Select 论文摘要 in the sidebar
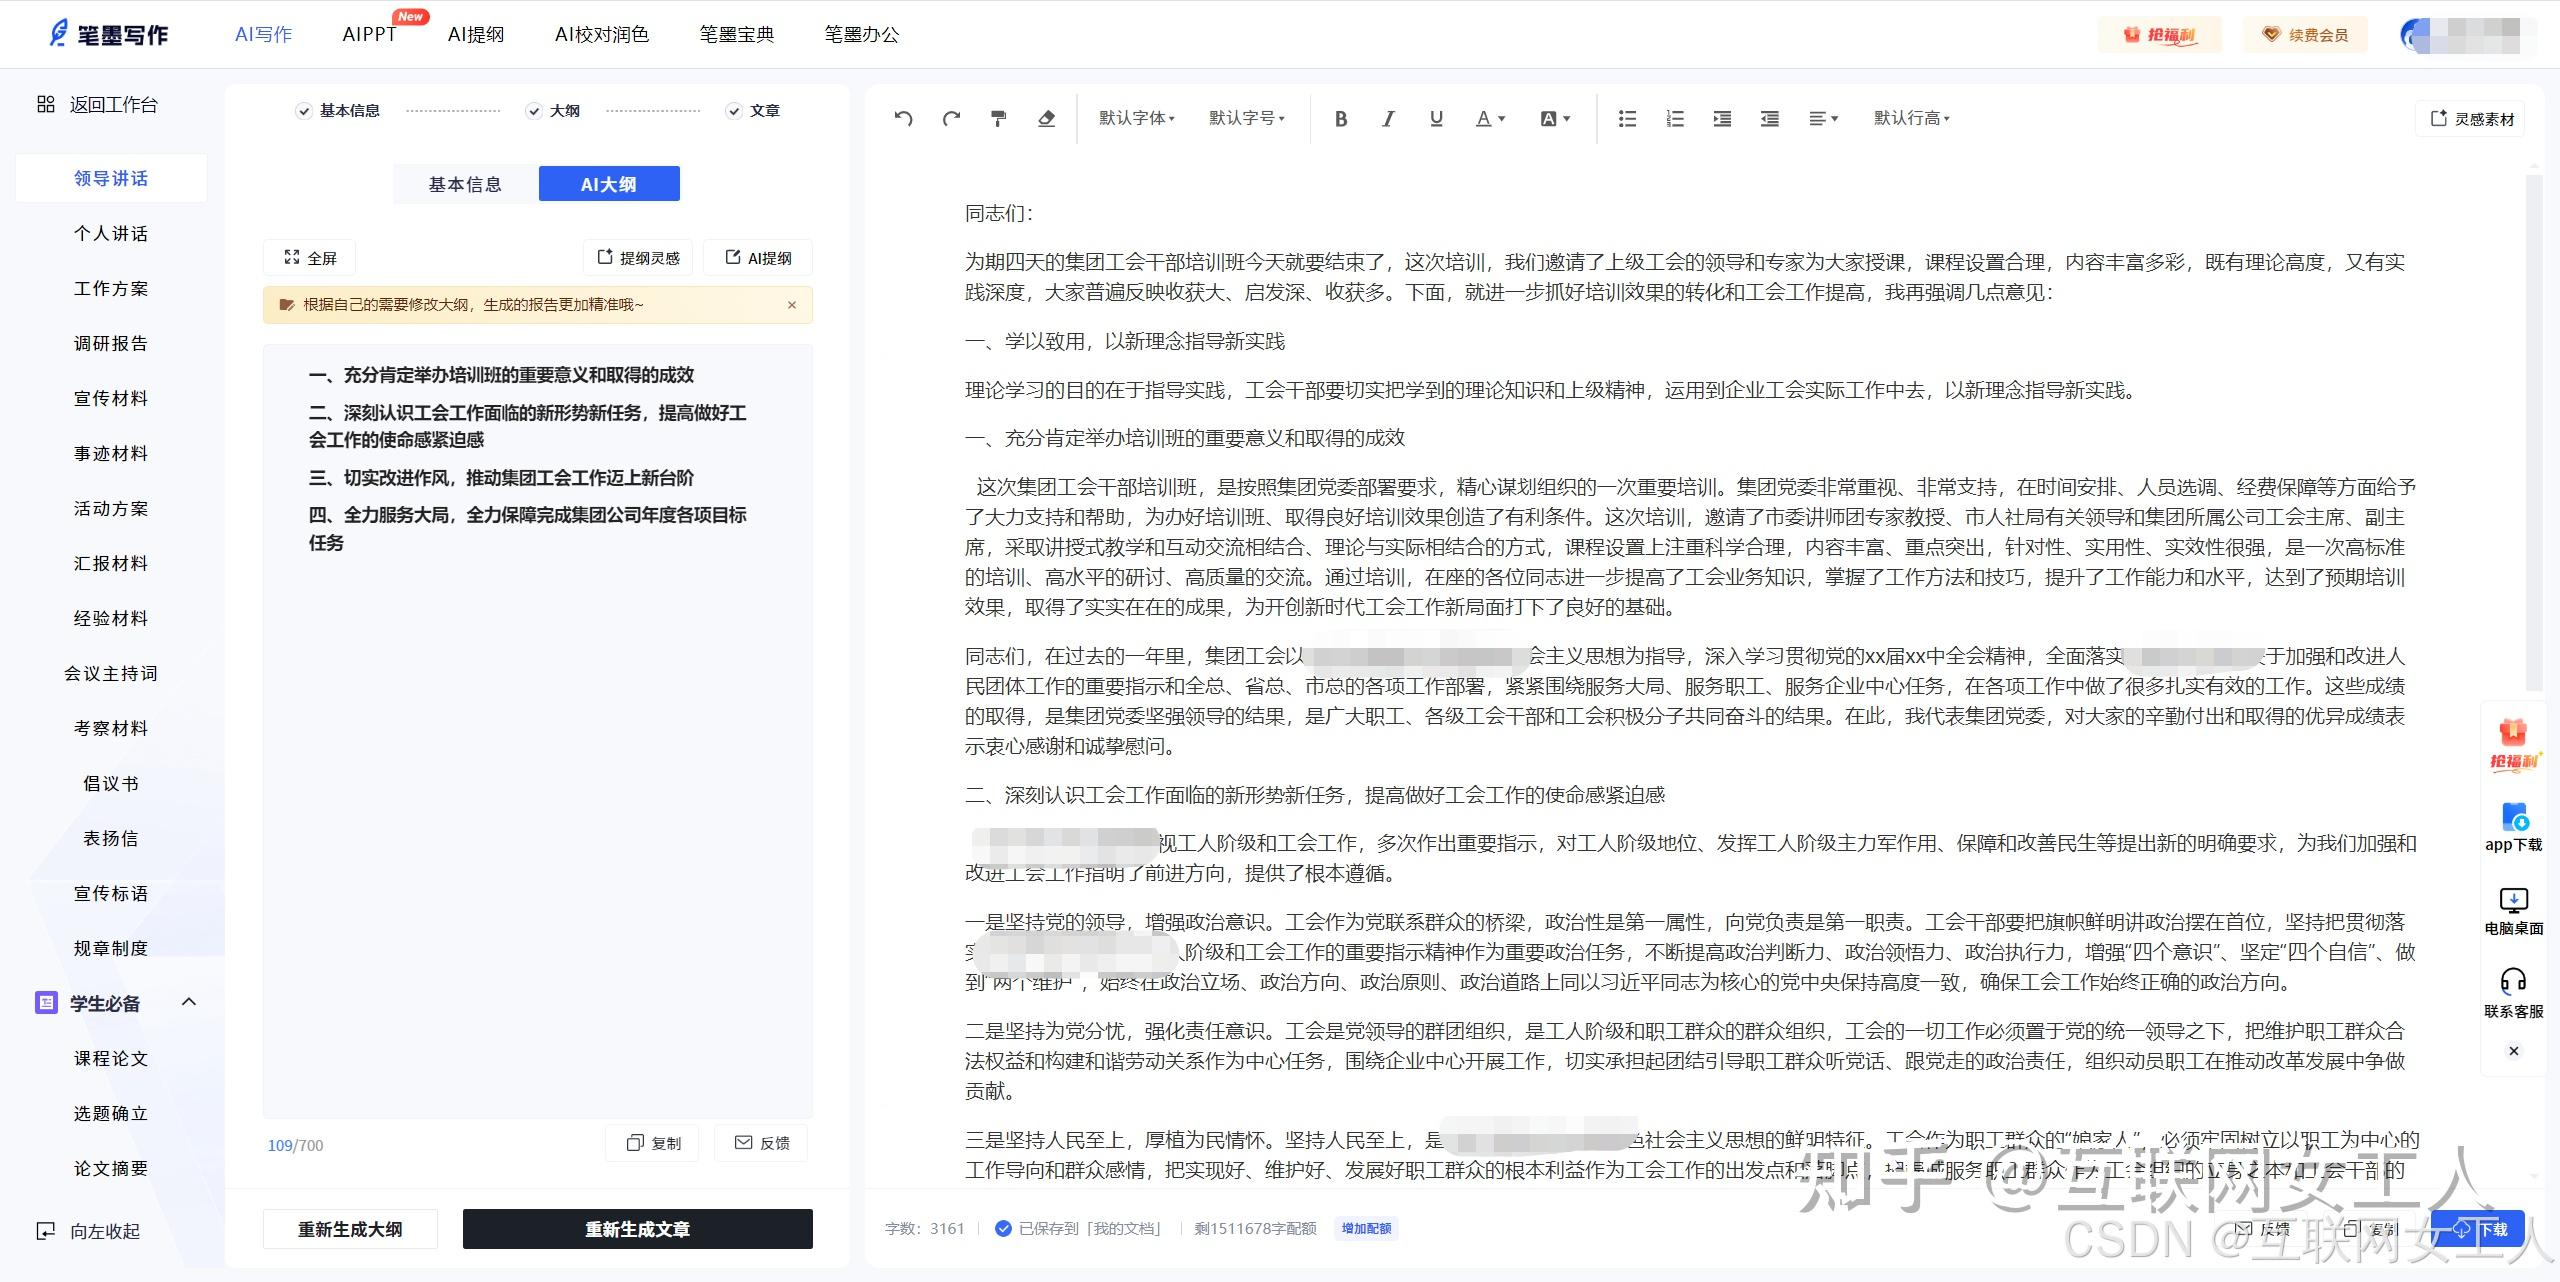 (x=111, y=1168)
